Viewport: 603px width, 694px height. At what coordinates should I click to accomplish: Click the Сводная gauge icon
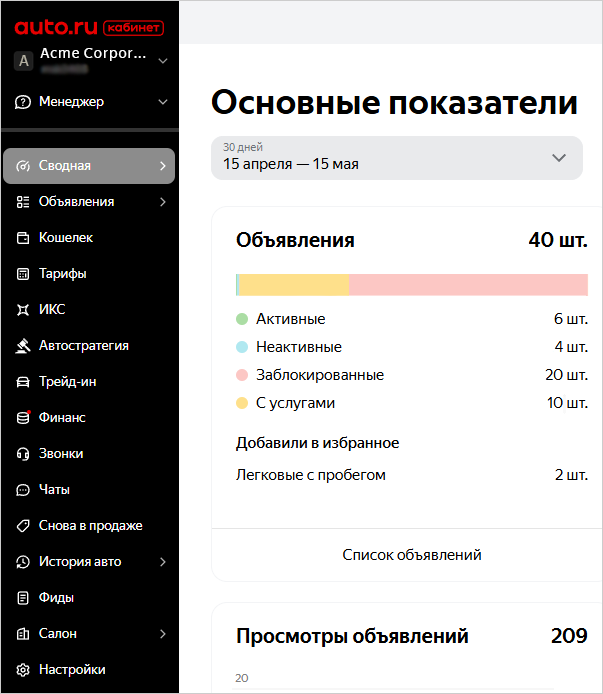(23, 166)
